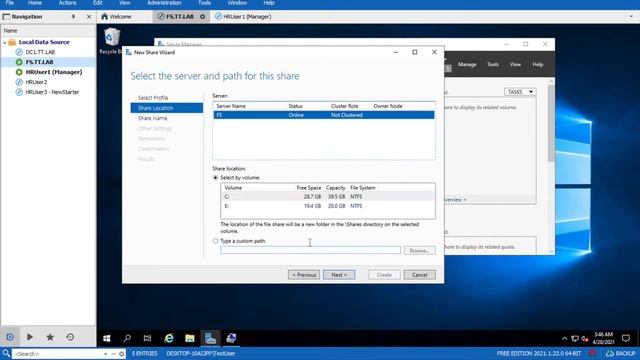Screen dimensions: 640x360
Task: Select the HRUser2 connection
Action: [36, 82]
